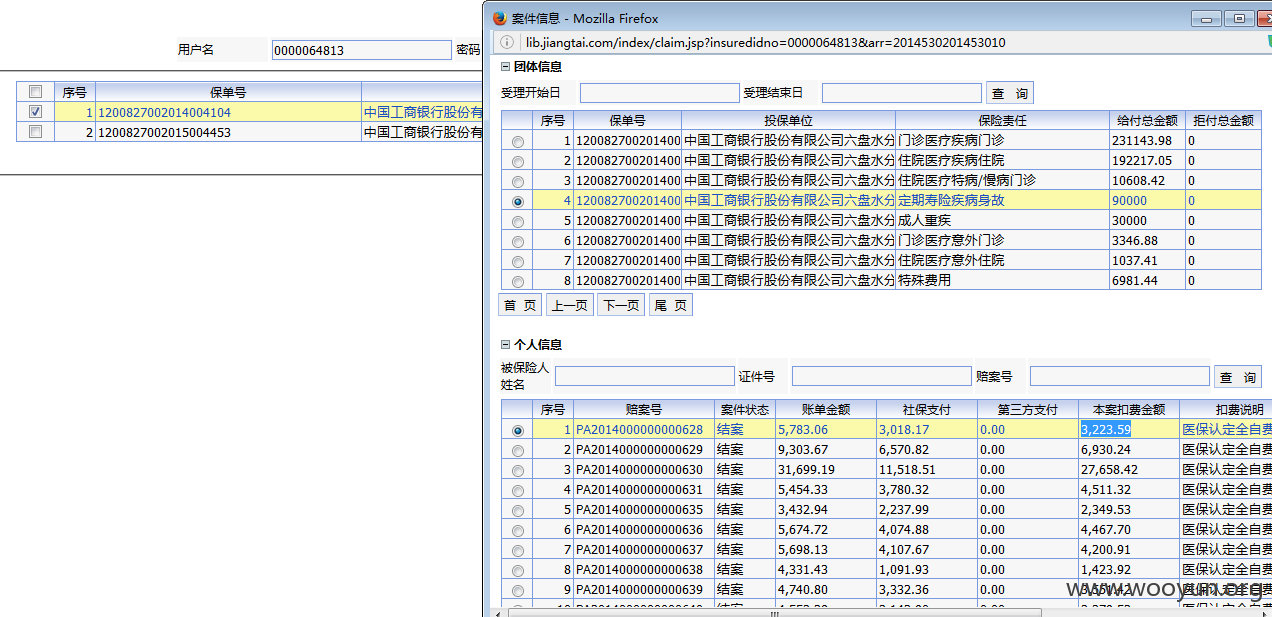Click the 本案扣费金额 column header
The width and height of the screenshot is (1272, 617).
(1128, 409)
